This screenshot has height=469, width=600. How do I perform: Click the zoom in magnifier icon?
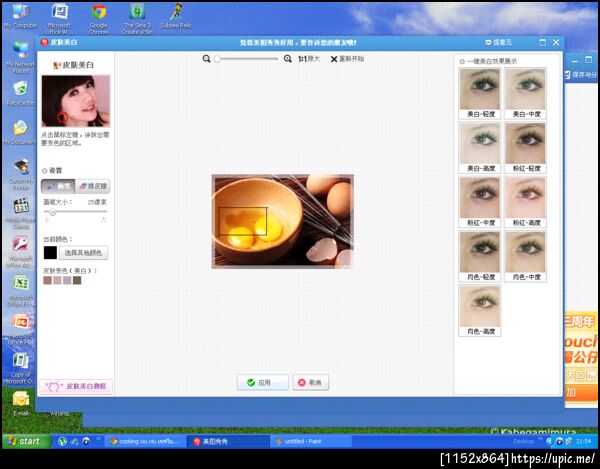(x=288, y=59)
